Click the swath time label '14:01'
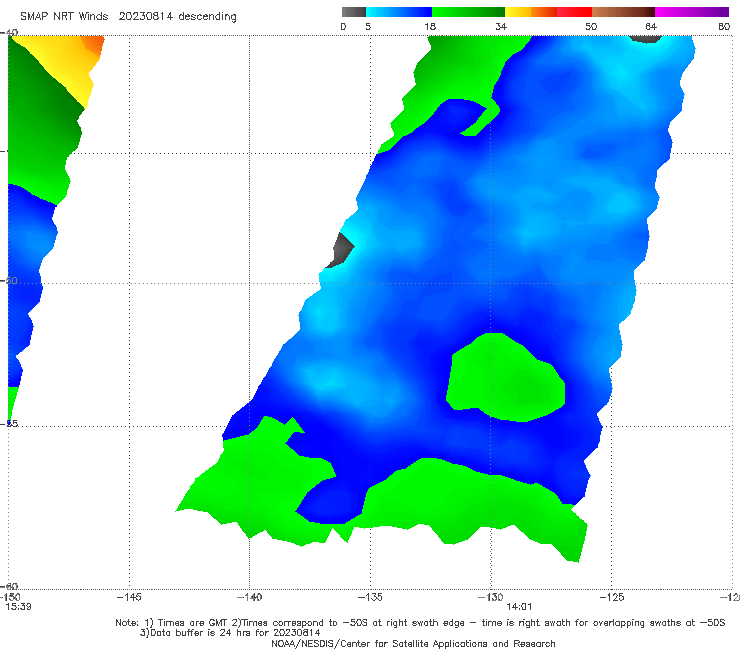This screenshot has width=740, height=650. point(519,607)
